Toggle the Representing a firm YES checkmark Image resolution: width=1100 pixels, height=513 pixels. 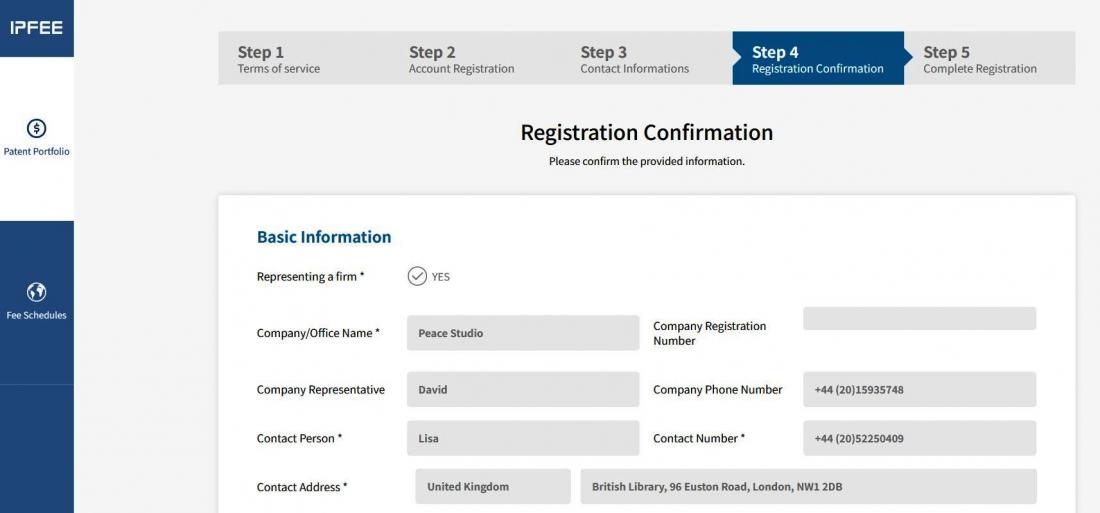point(417,276)
